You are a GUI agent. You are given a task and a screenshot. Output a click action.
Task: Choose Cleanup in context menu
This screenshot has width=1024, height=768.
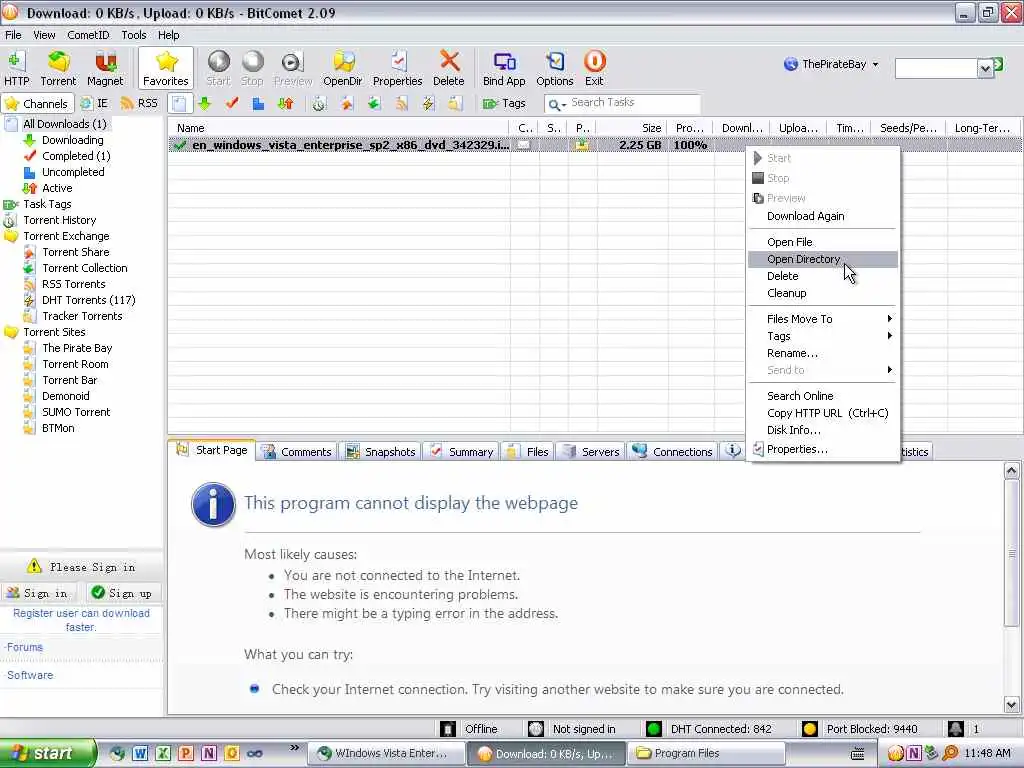pyautogui.click(x=823, y=293)
